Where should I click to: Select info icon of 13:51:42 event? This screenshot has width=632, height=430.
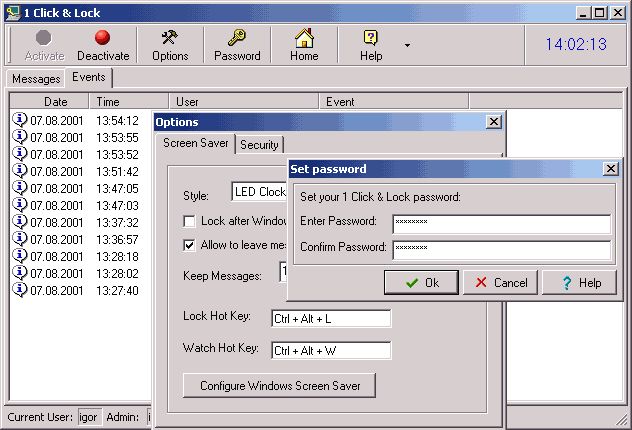coord(19,170)
